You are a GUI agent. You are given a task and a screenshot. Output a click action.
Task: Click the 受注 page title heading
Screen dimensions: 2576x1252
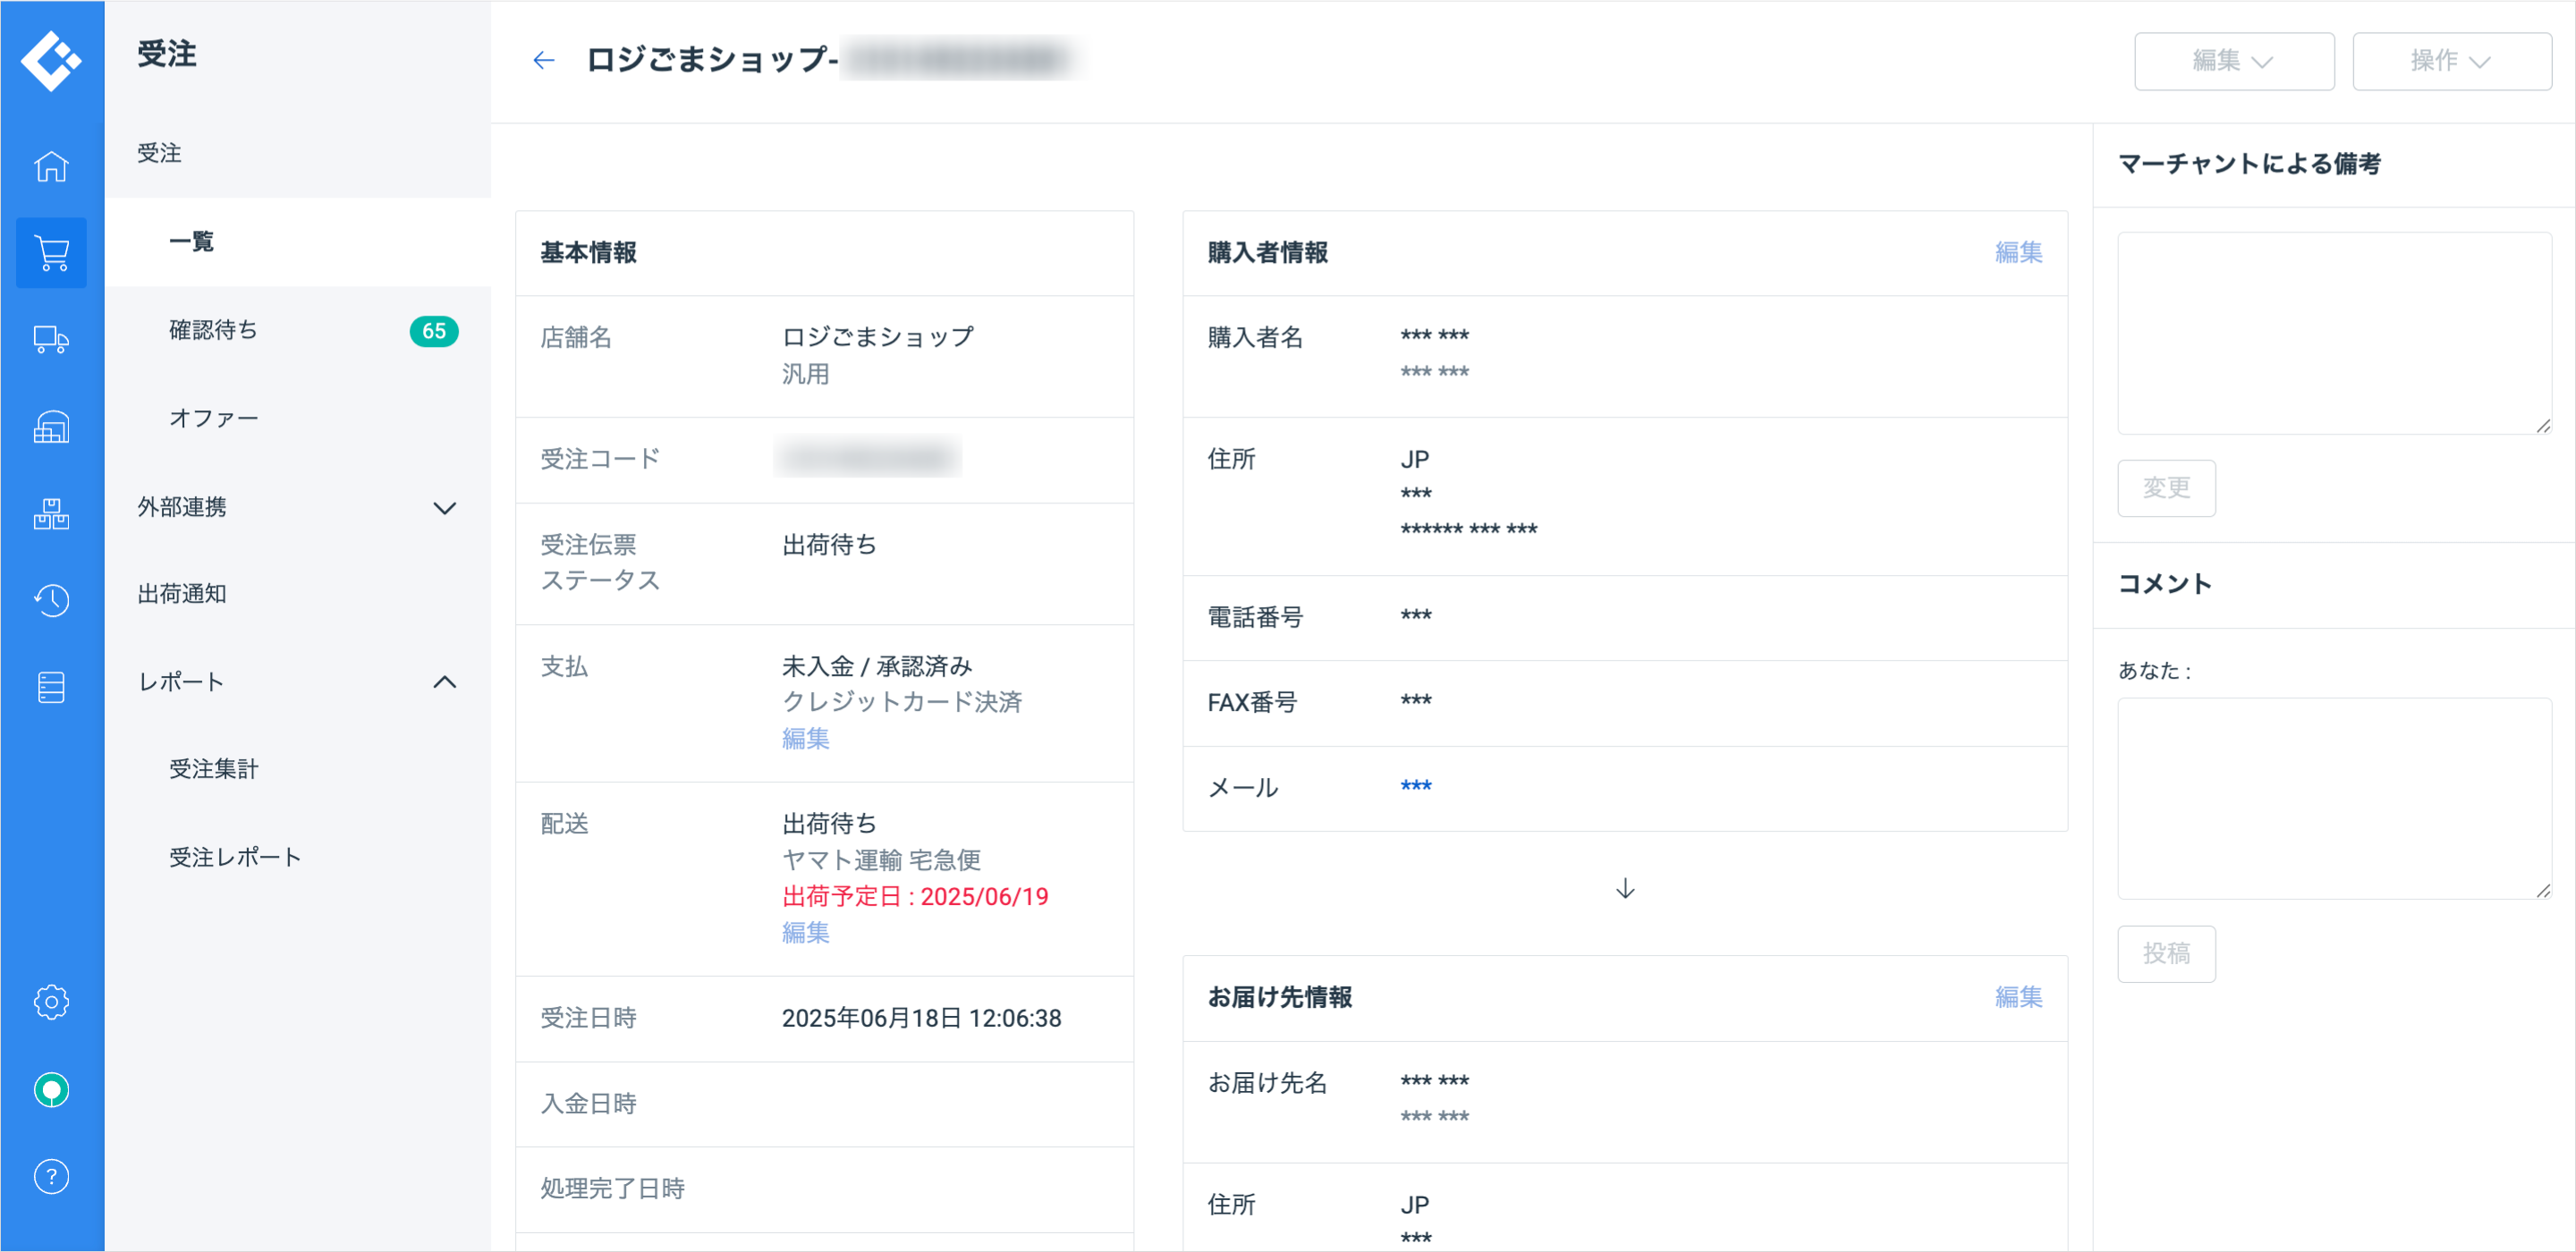(167, 54)
